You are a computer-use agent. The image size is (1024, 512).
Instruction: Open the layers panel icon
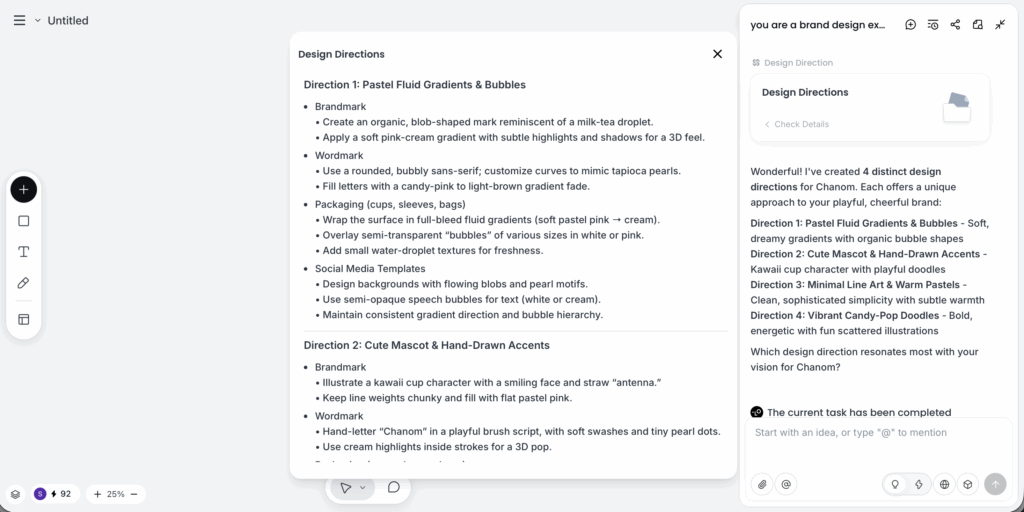click(16, 494)
